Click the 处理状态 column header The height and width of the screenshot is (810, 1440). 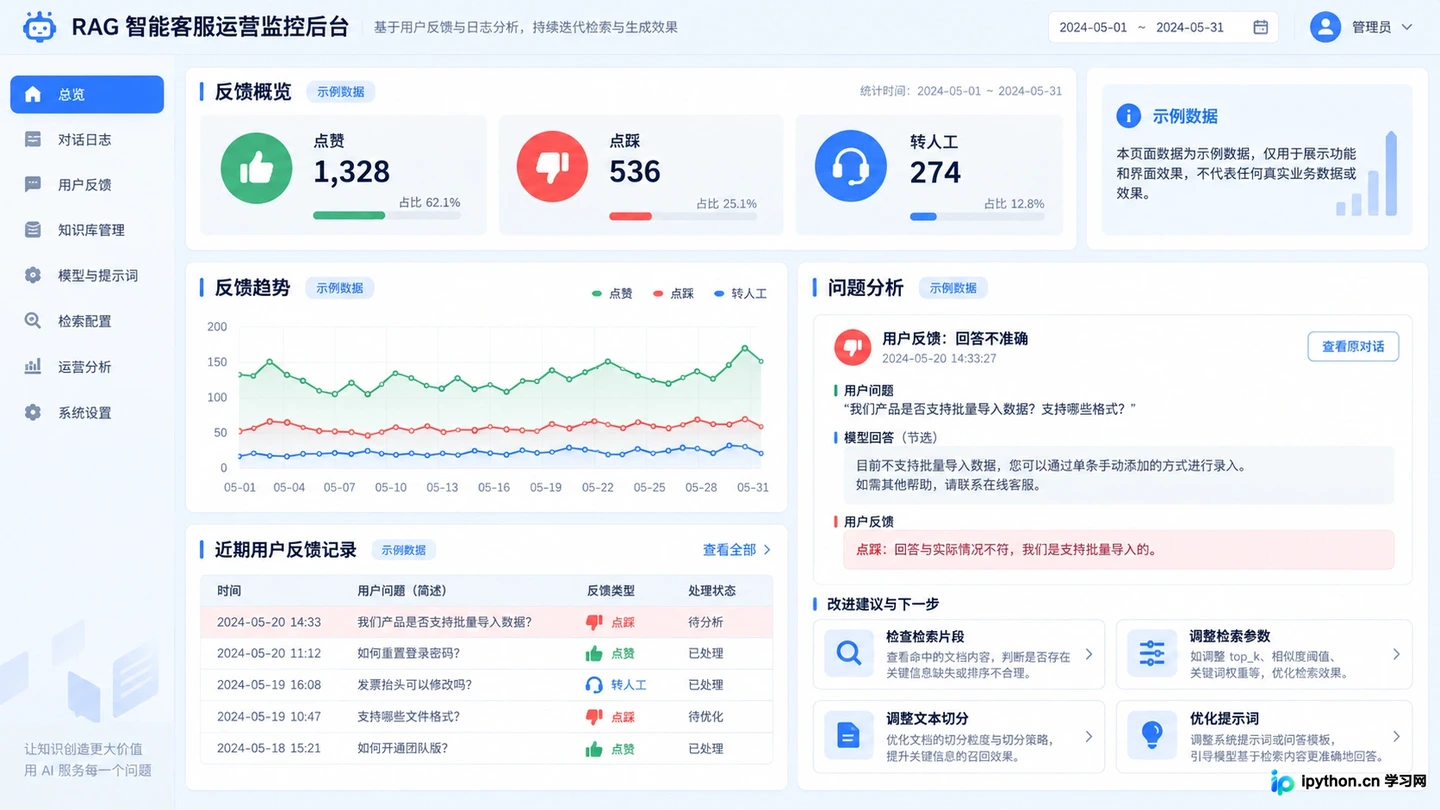point(712,591)
